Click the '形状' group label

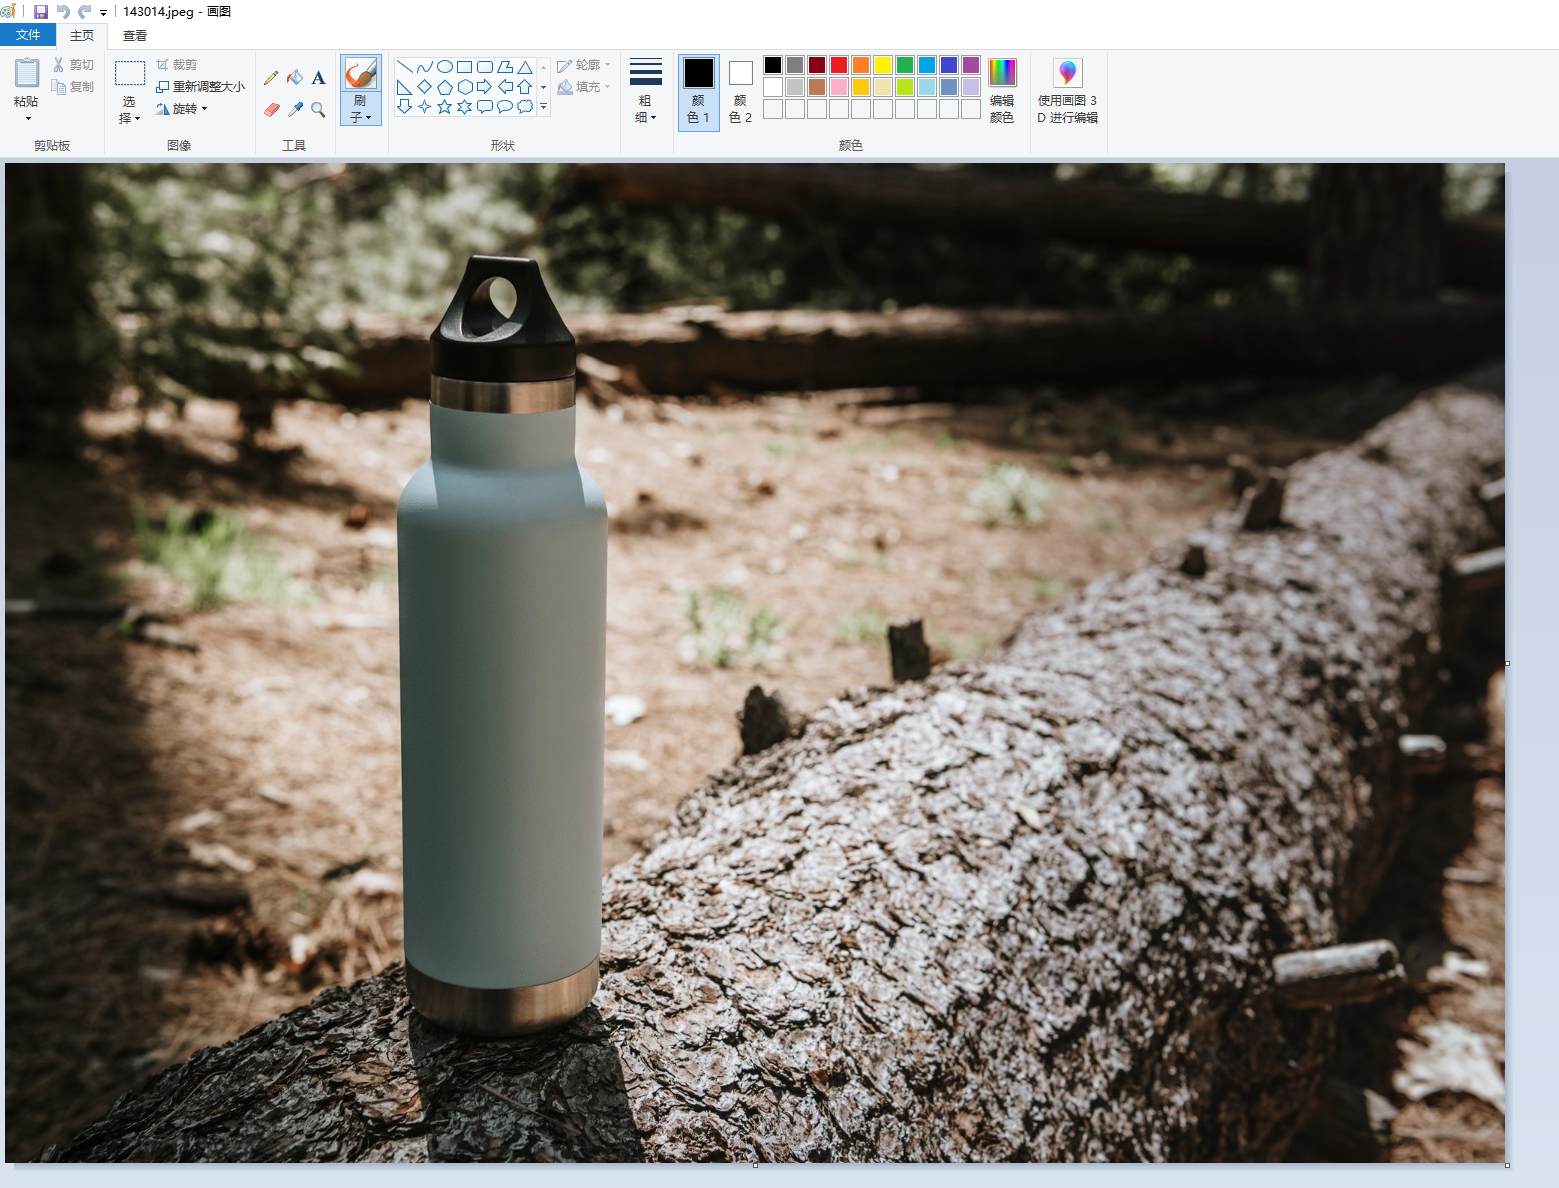coord(503,146)
